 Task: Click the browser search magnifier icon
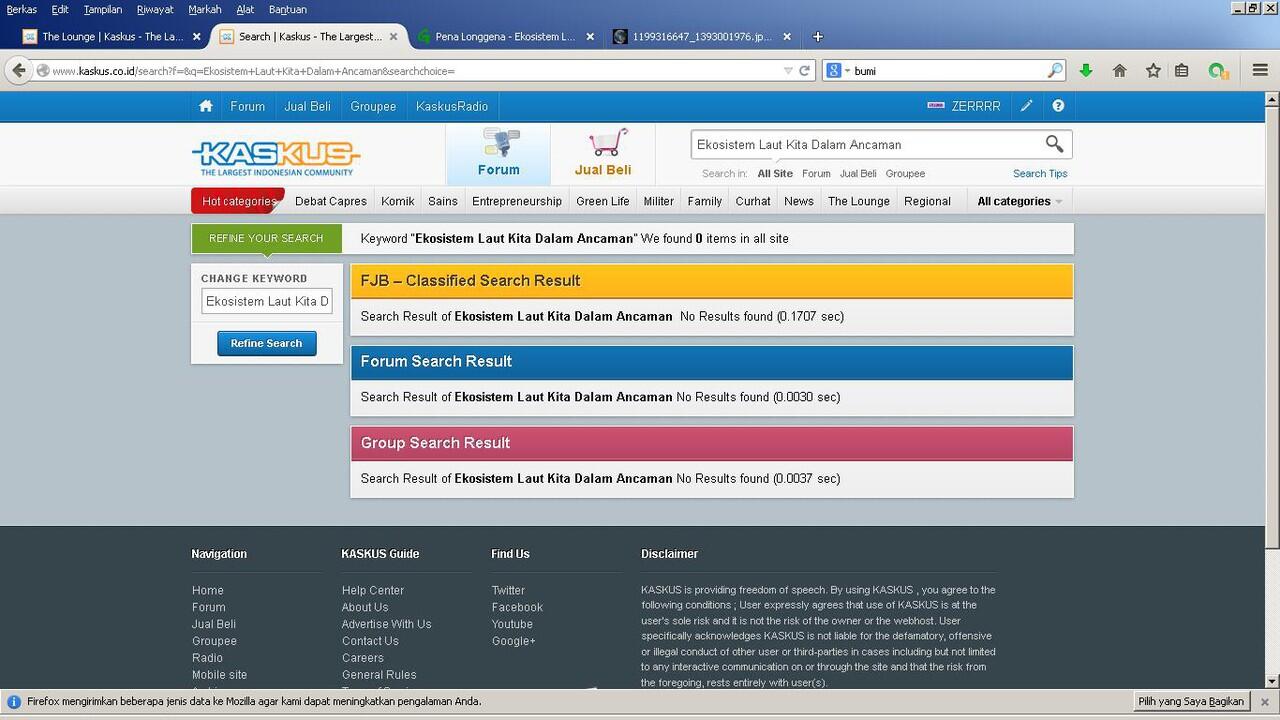coord(1055,71)
